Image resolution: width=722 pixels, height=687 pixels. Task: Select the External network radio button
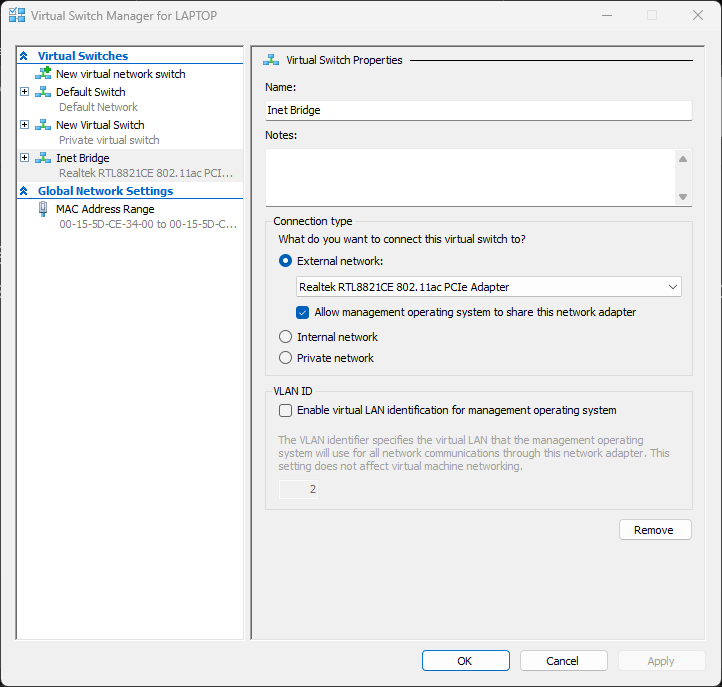(x=286, y=261)
